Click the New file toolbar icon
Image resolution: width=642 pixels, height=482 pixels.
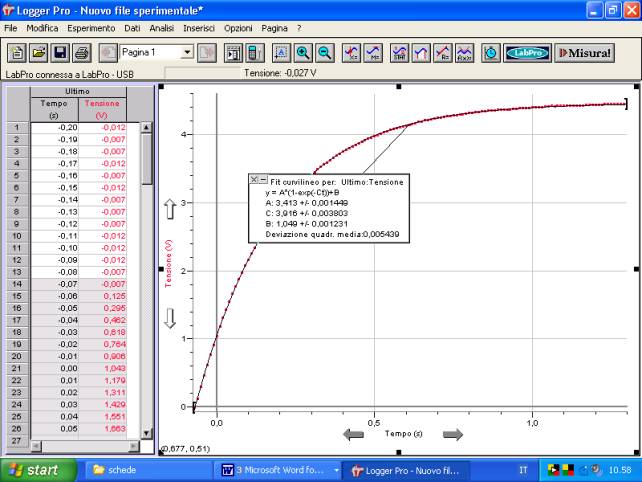click(x=17, y=53)
